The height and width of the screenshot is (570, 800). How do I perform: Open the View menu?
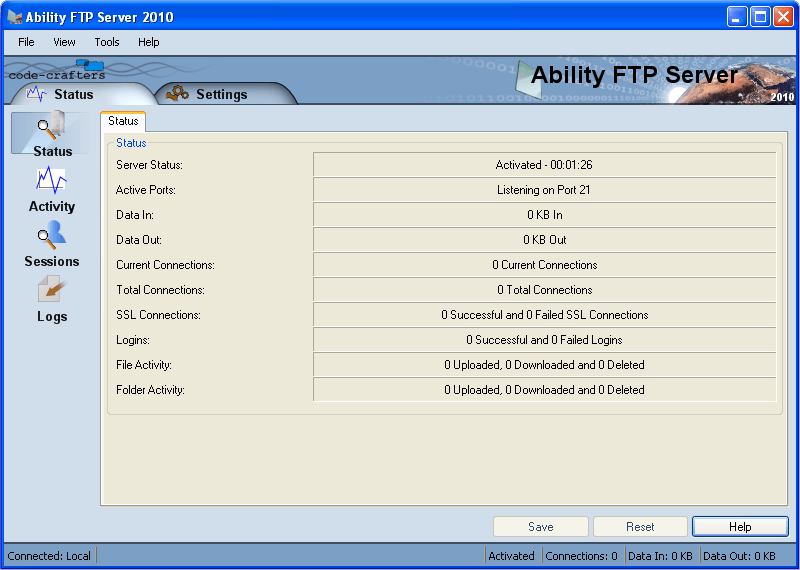click(64, 42)
